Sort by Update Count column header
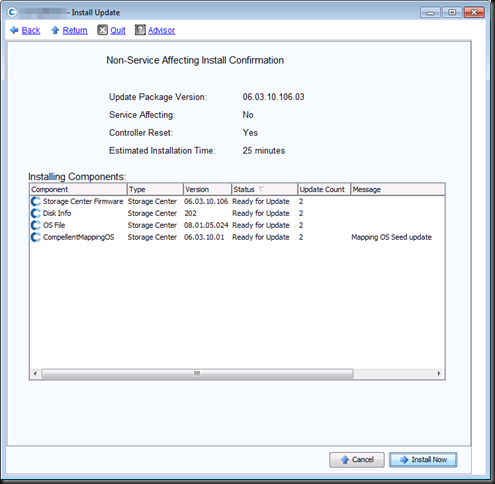Screen dimensions: 495x484 [324, 189]
